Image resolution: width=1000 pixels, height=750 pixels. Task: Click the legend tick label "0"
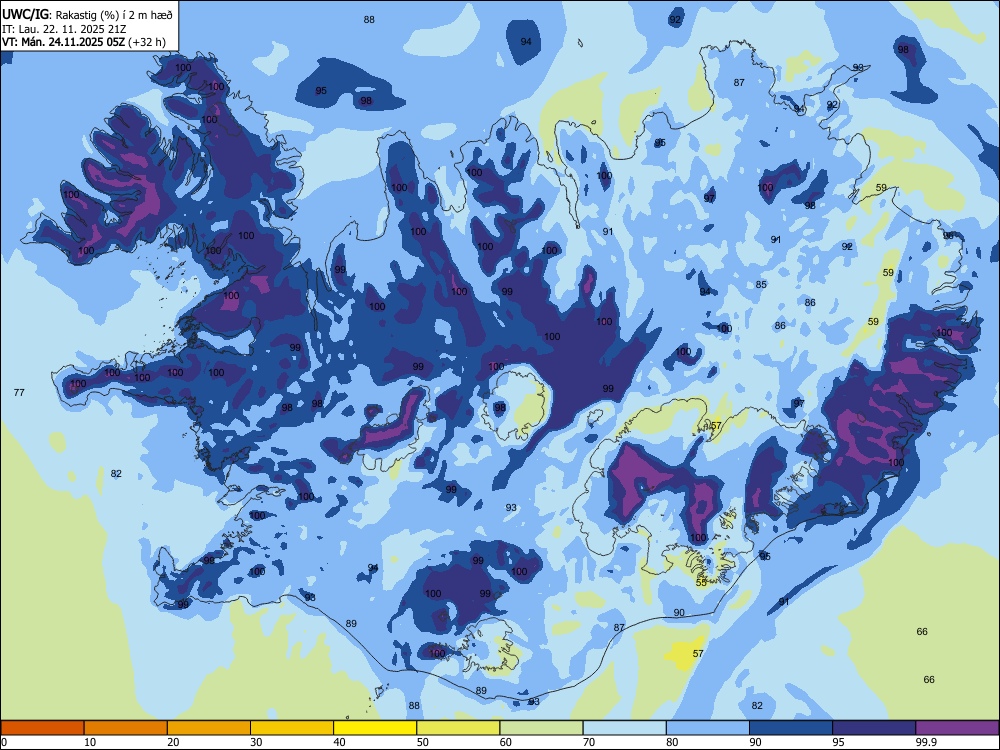click(4, 742)
